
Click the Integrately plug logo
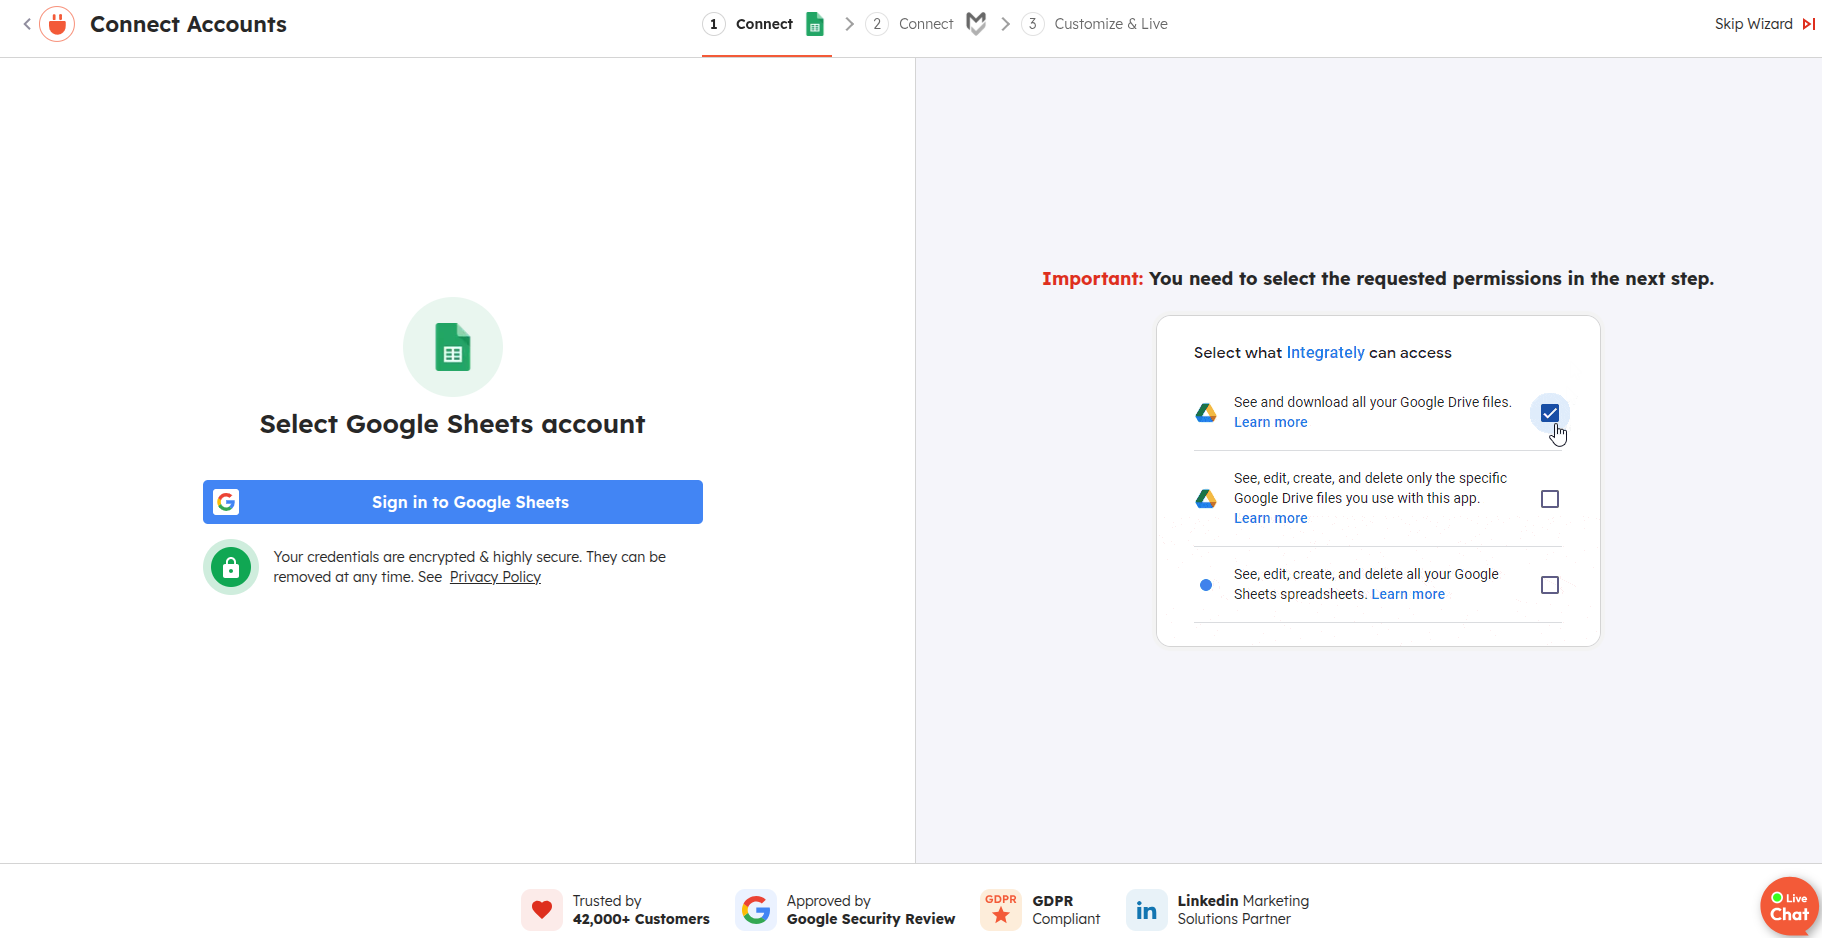click(x=58, y=24)
